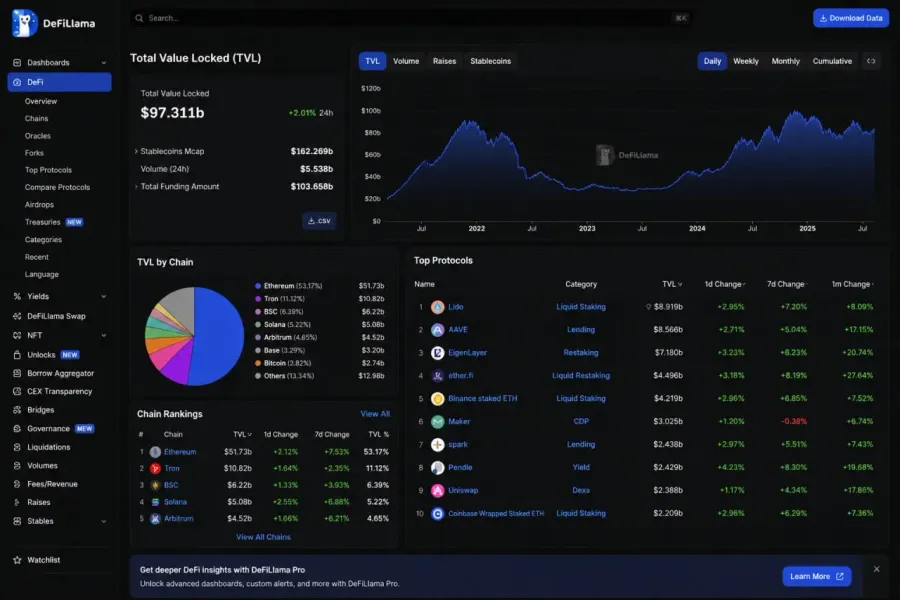Sort protocols by 1d Change header
The width and height of the screenshot is (900, 600).
pos(724,284)
